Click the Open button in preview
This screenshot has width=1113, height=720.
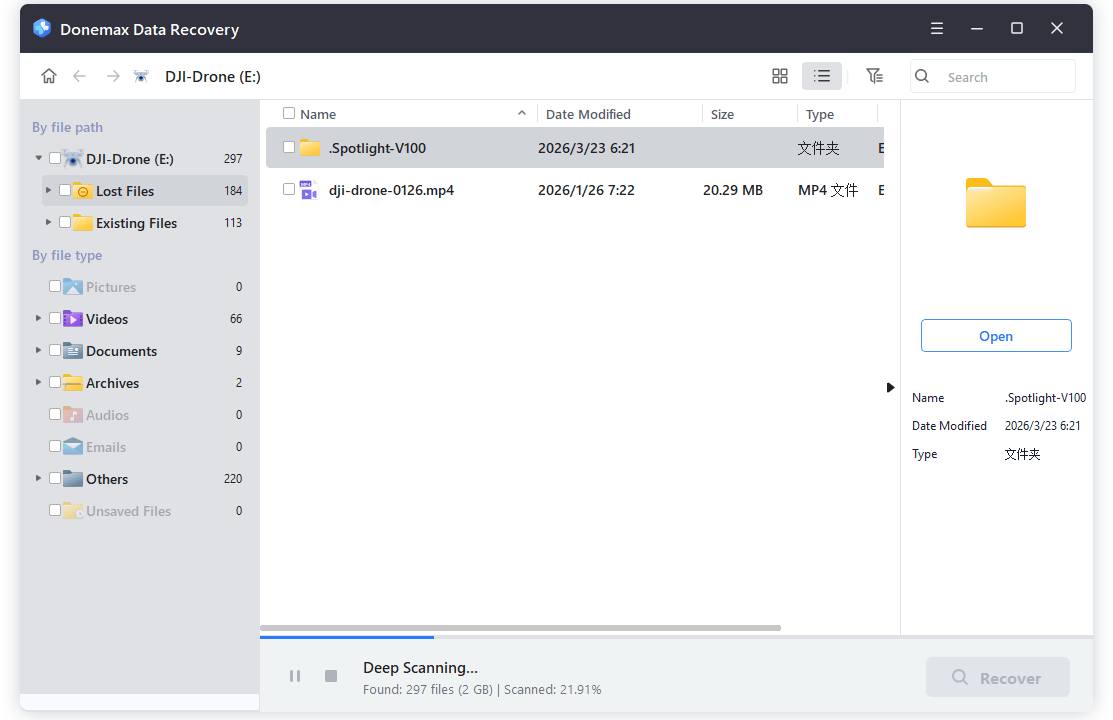point(995,336)
